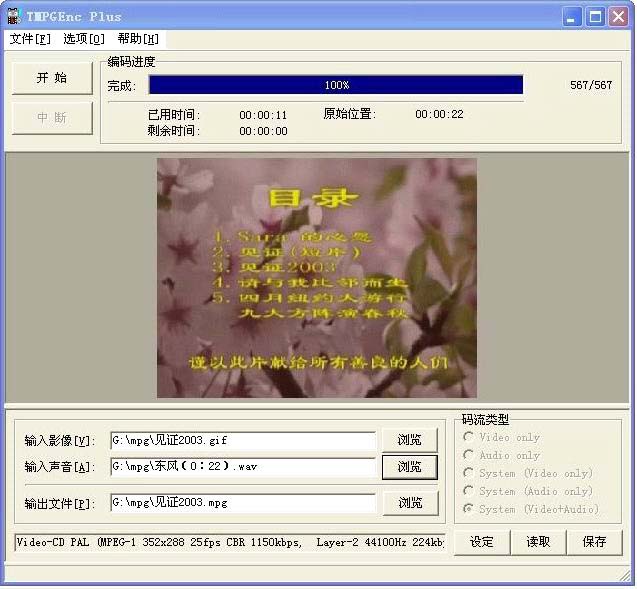The image size is (637, 589).
Task: Select the Video only stream type
Action: [x=469, y=437]
